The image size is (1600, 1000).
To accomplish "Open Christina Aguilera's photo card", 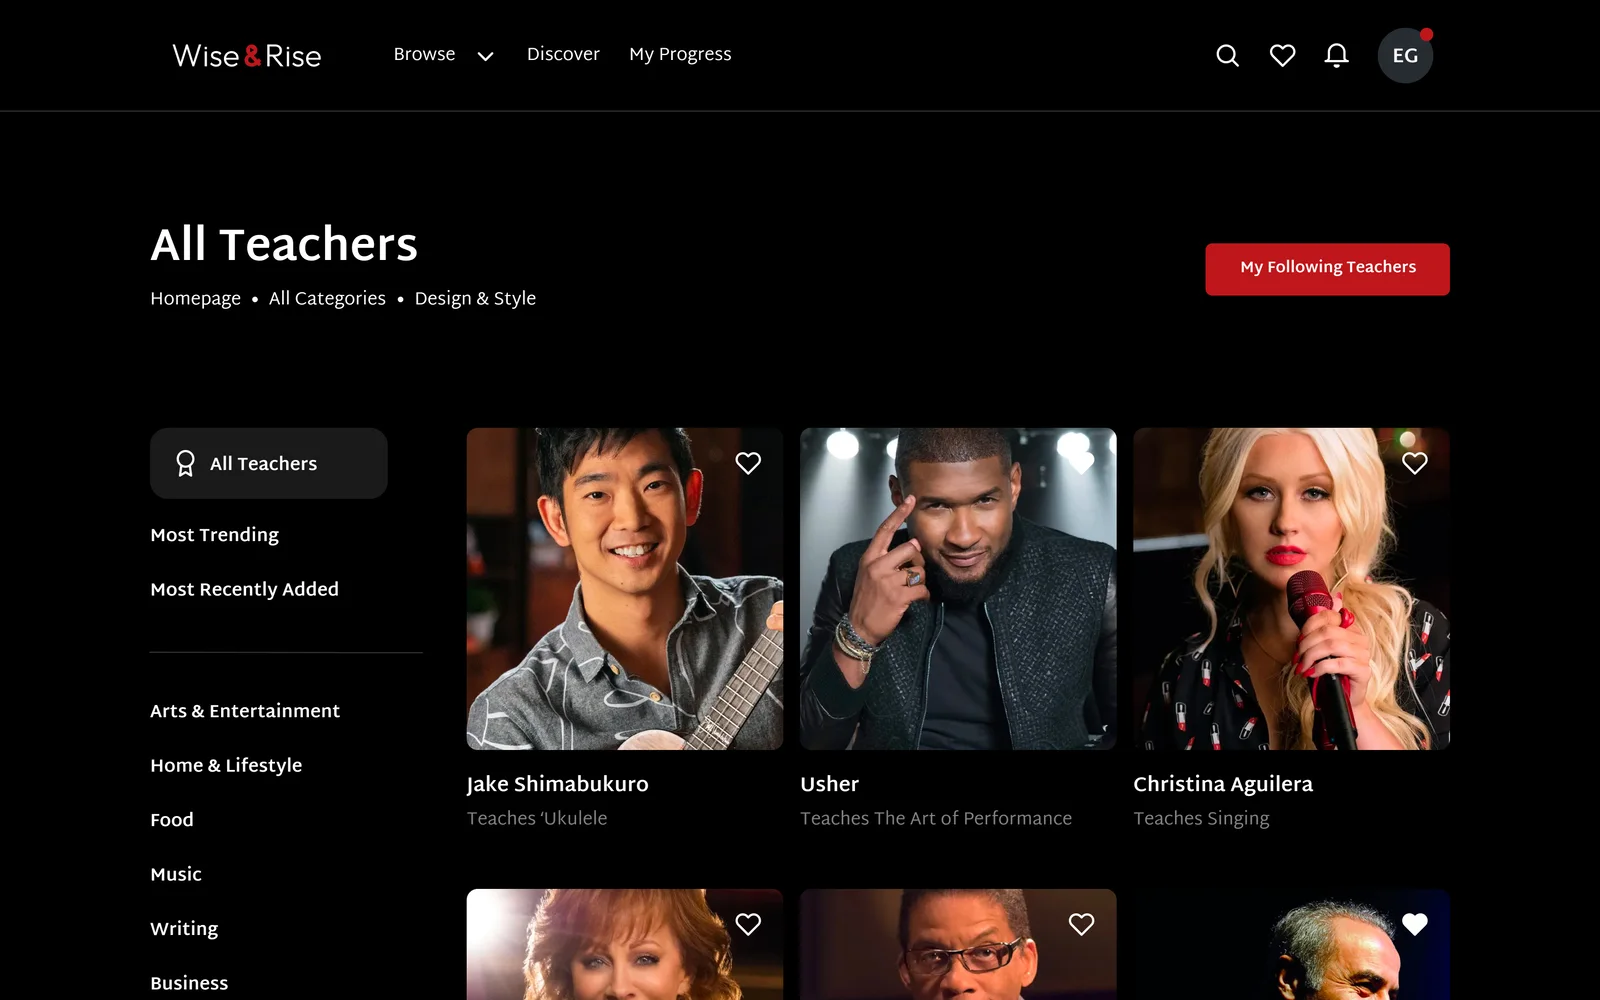I will (1291, 589).
